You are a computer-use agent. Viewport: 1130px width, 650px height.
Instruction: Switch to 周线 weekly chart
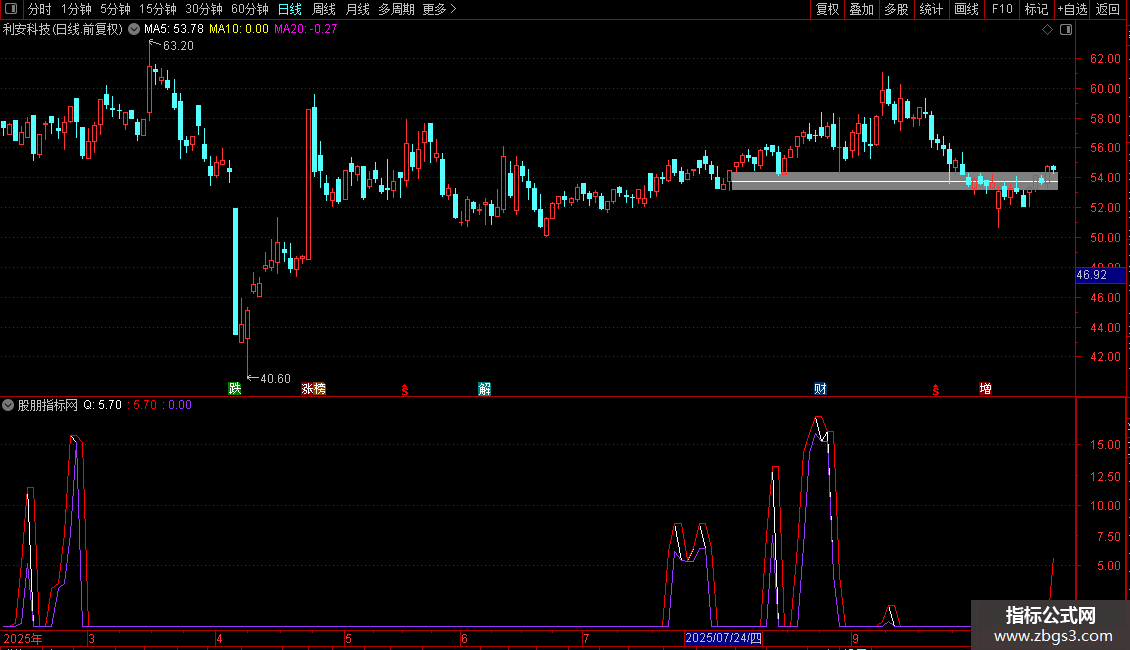pos(324,9)
